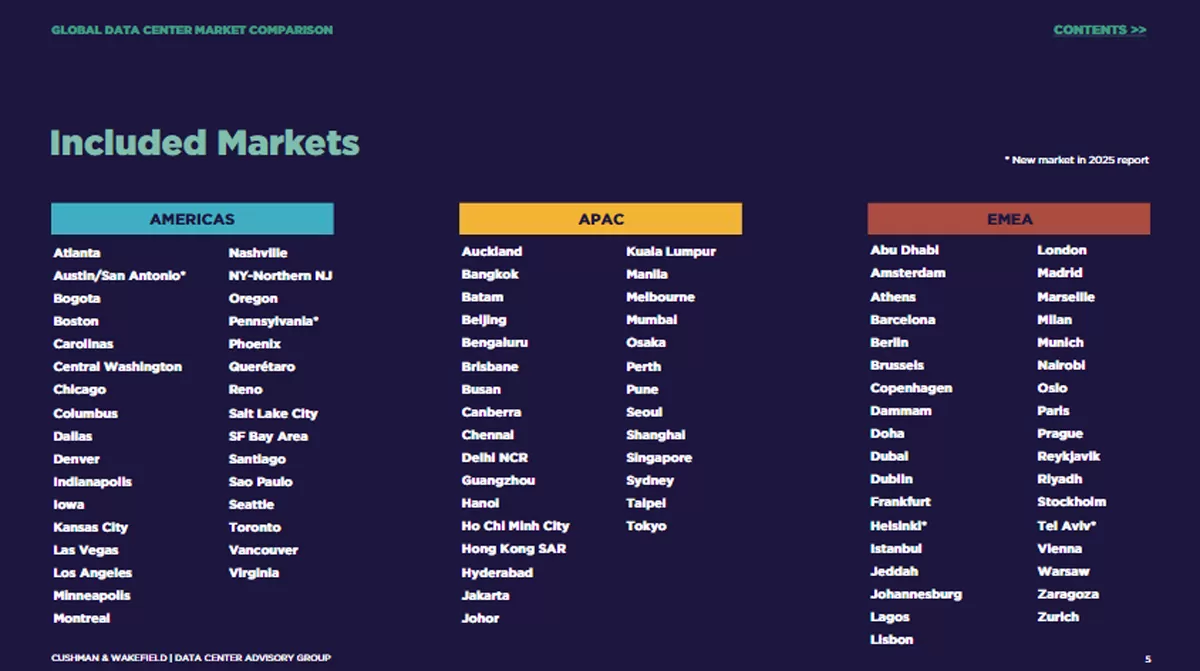Click Austin/San Antonio* in Americas list
The width and height of the screenshot is (1200, 671).
coord(120,275)
